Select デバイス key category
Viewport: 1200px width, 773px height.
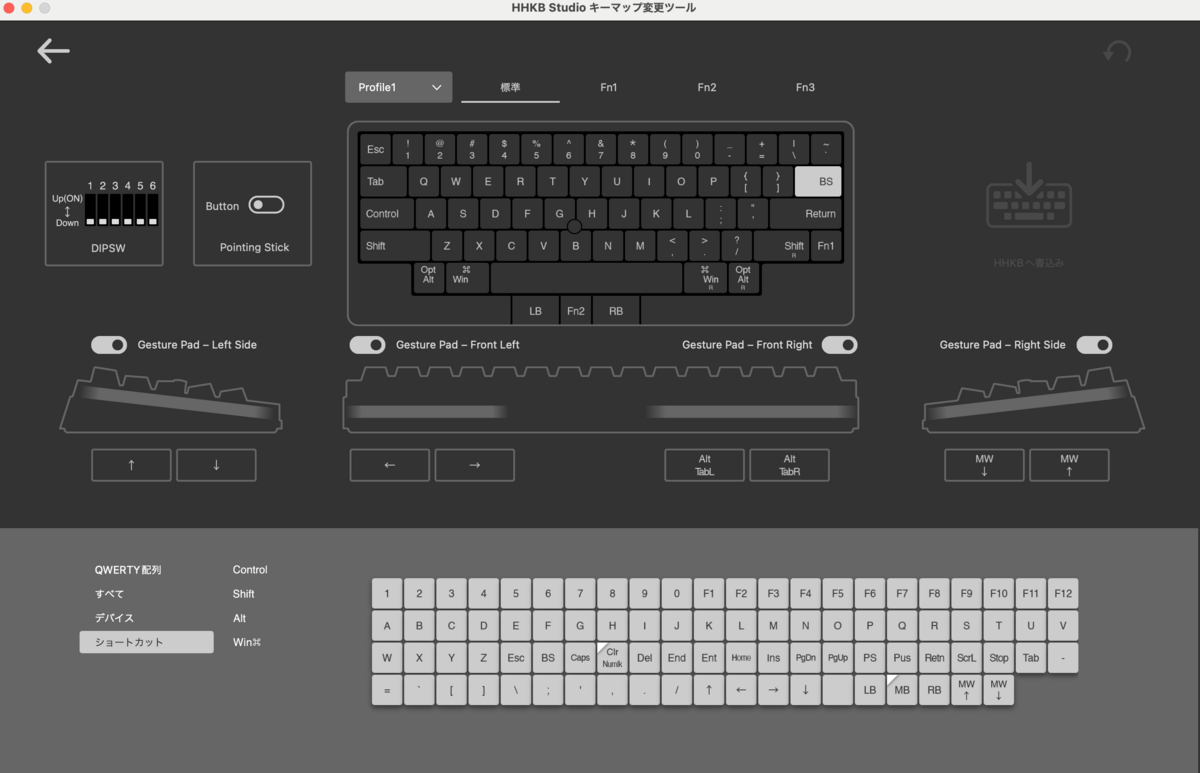click(114, 618)
